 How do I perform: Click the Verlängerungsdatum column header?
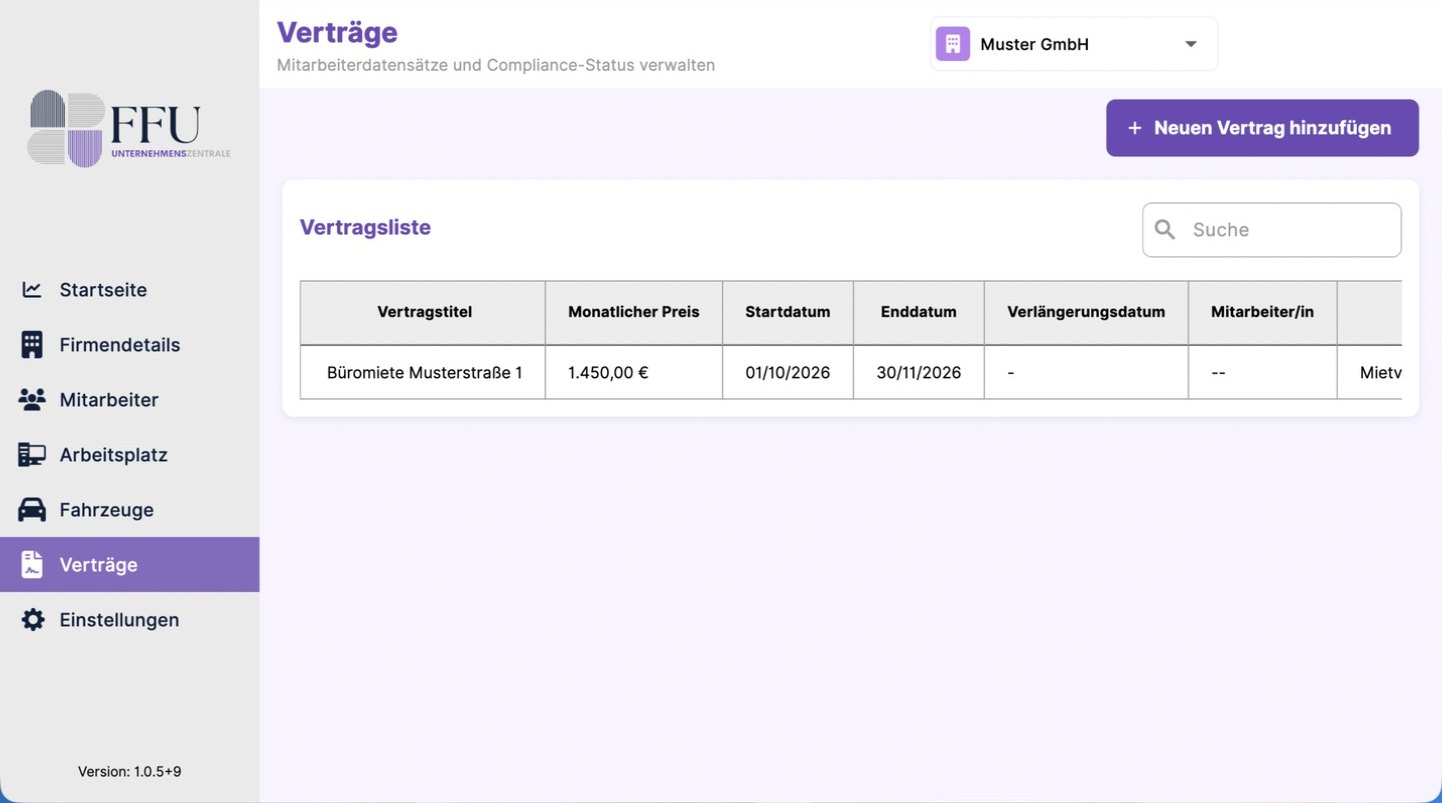point(1086,312)
